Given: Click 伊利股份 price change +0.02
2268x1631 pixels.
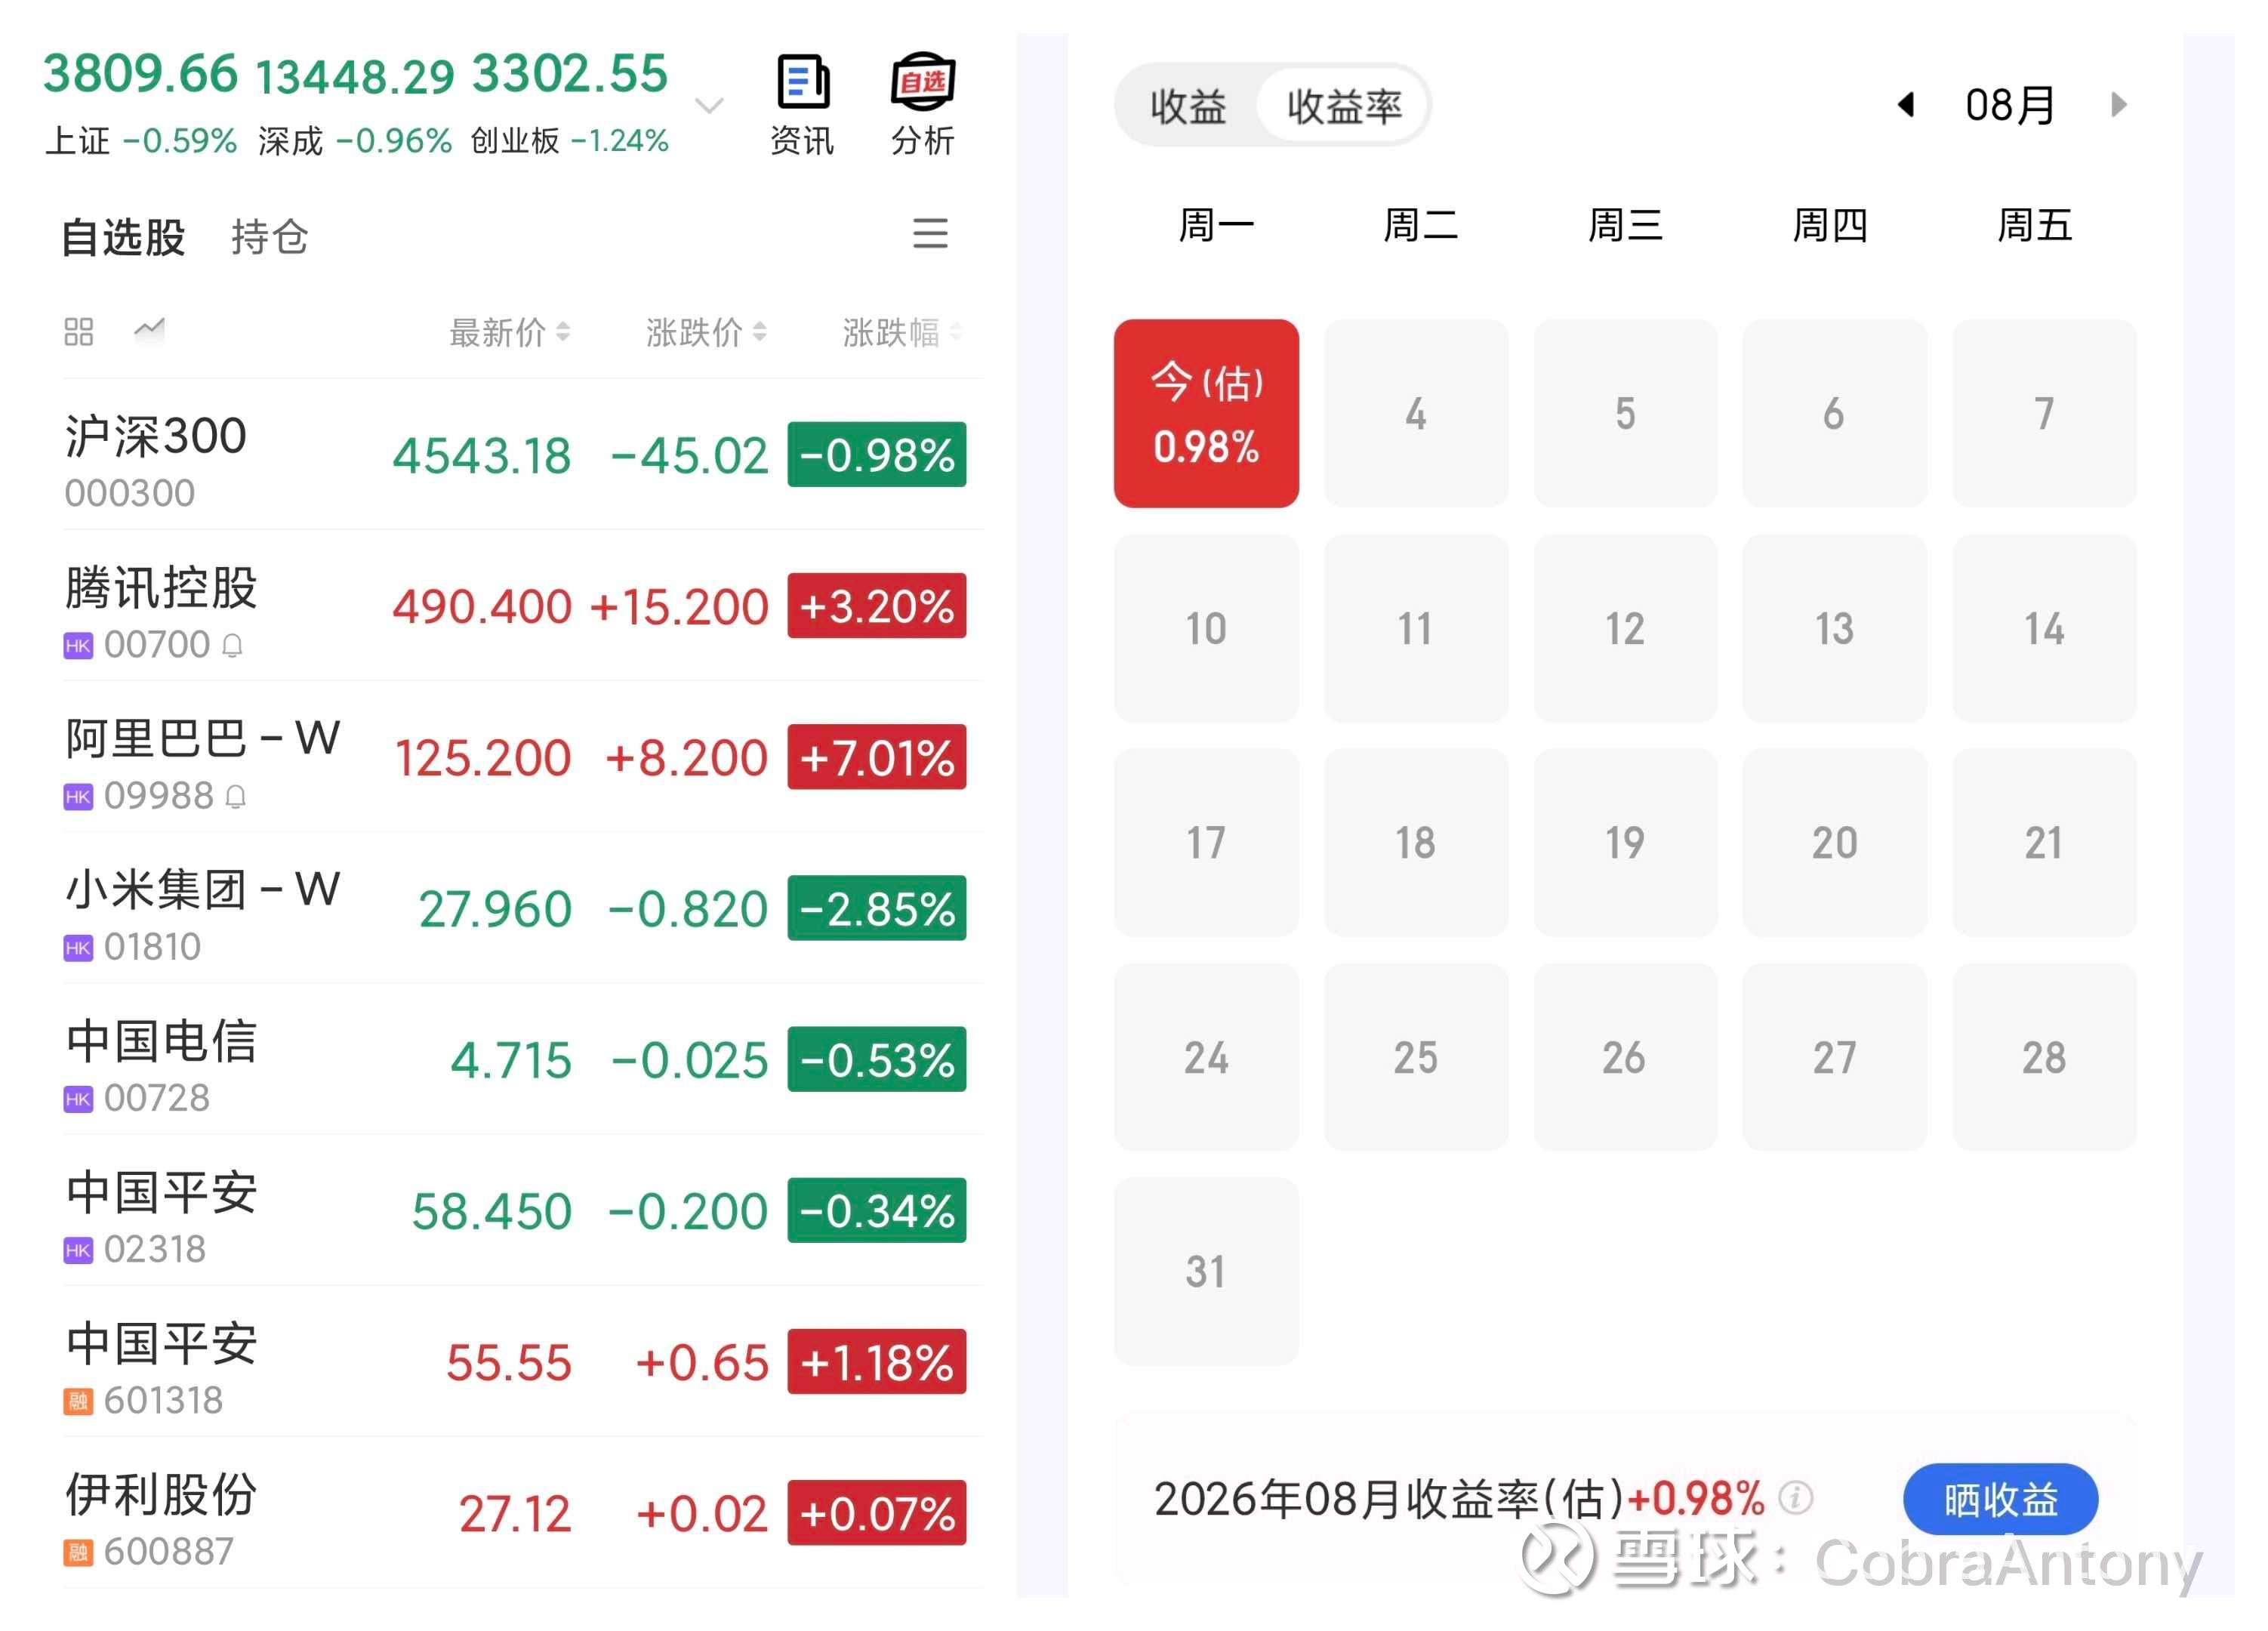Looking at the screenshot, I should pyautogui.click(x=702, y=1513).
